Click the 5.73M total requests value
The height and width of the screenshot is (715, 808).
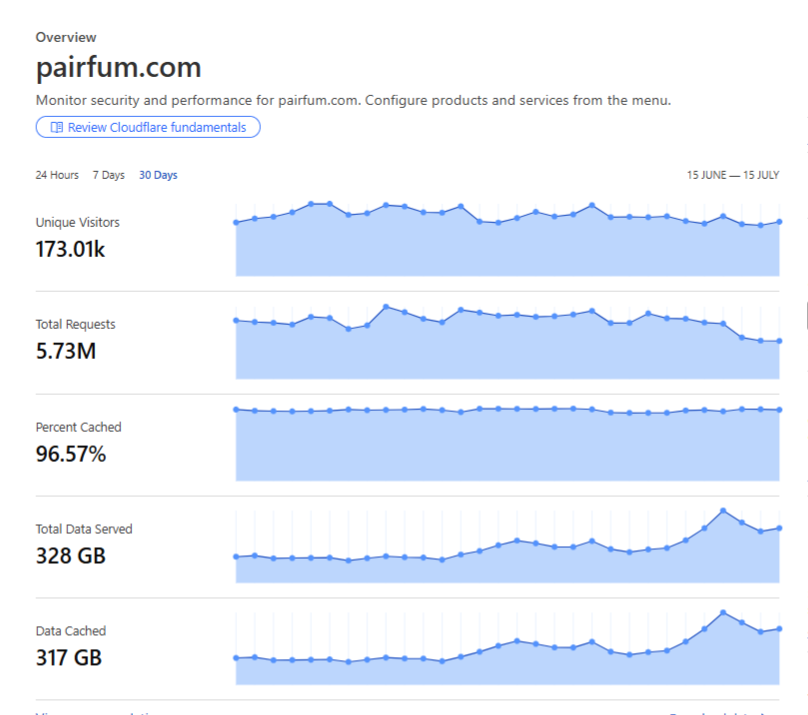66,351
